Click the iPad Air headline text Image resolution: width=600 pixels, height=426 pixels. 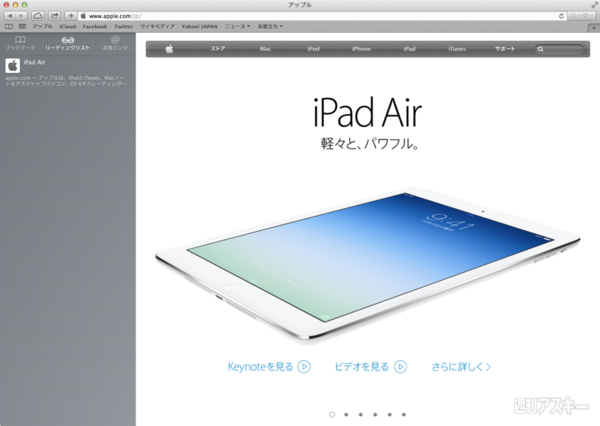point(368,113)
